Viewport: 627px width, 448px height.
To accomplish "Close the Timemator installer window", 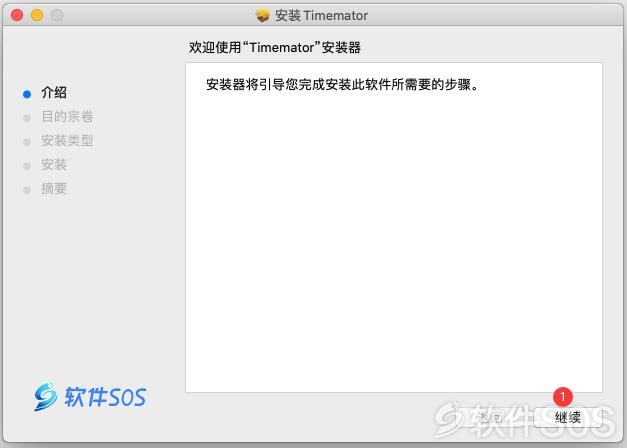I will click(x=17, y=15).
